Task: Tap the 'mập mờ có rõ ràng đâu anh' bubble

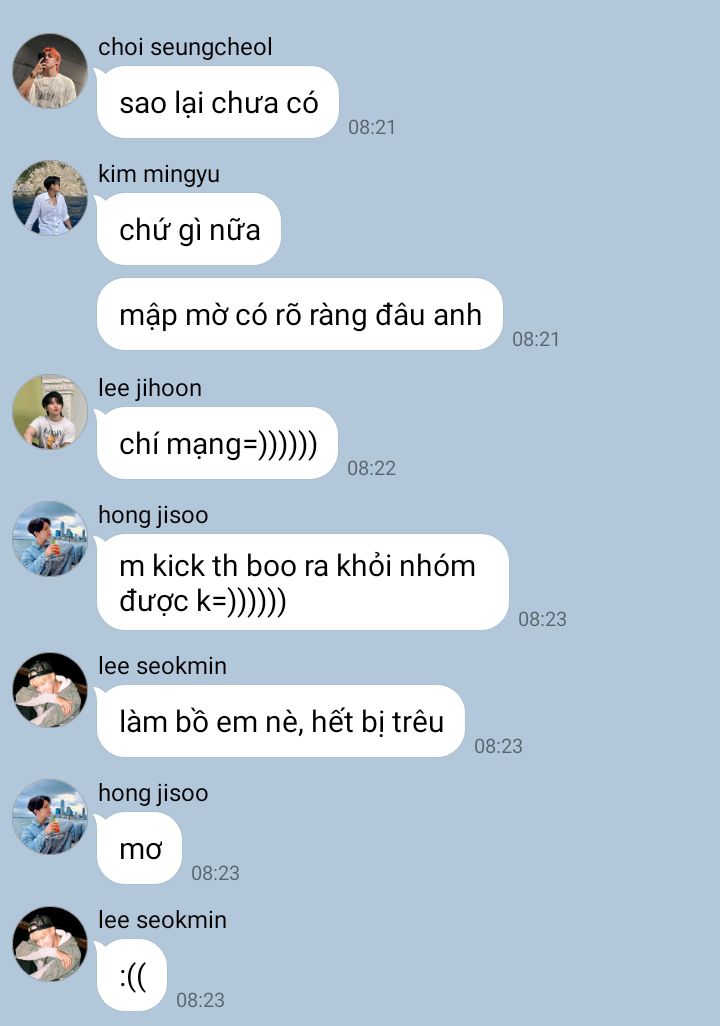Action: (300, 314)
